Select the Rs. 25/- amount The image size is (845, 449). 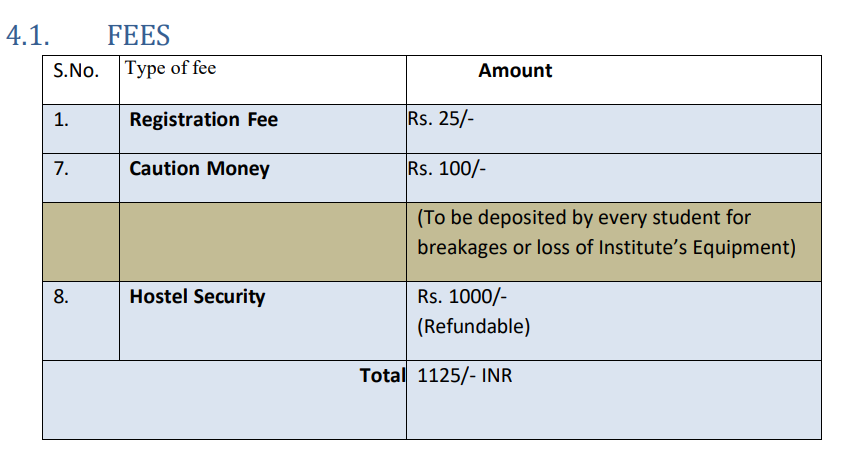click(x=444, y=118)
